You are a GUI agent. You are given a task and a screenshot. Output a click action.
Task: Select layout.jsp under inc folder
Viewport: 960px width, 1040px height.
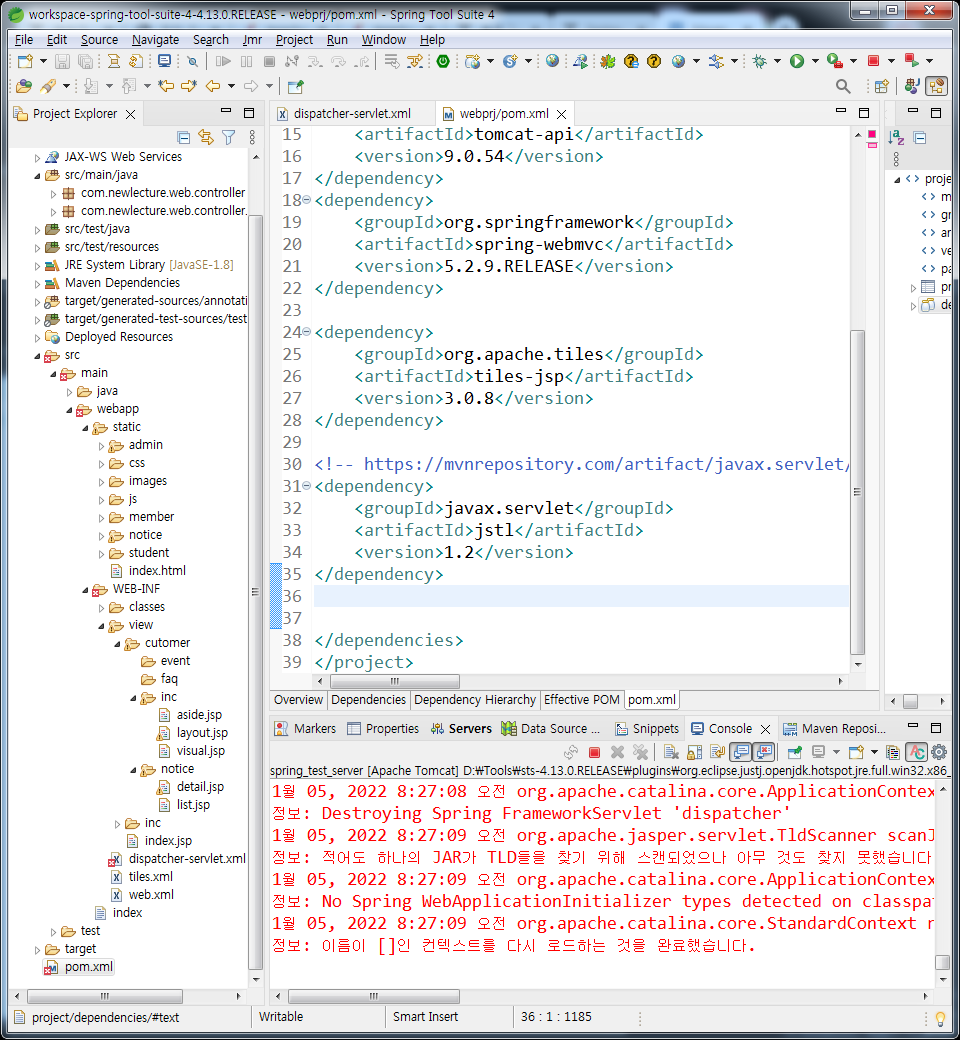click(202, 732)
